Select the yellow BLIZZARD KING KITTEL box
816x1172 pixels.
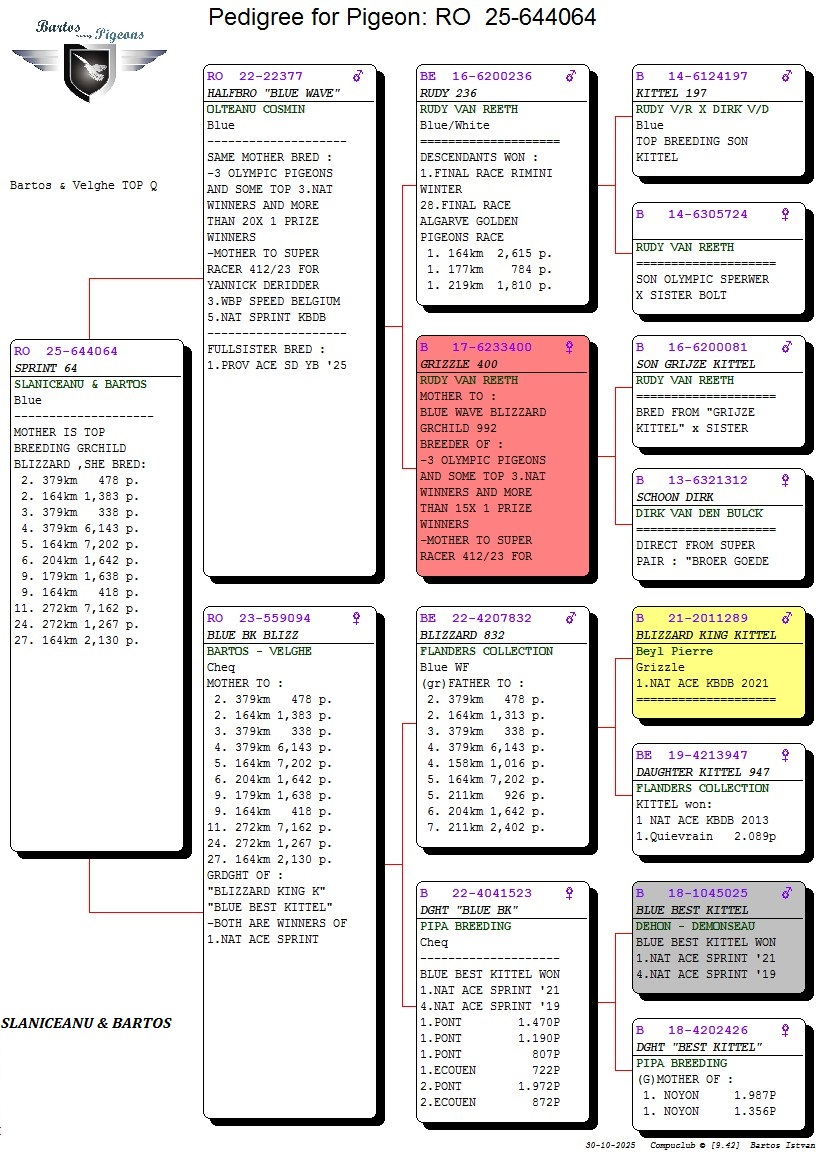(719, 665)
